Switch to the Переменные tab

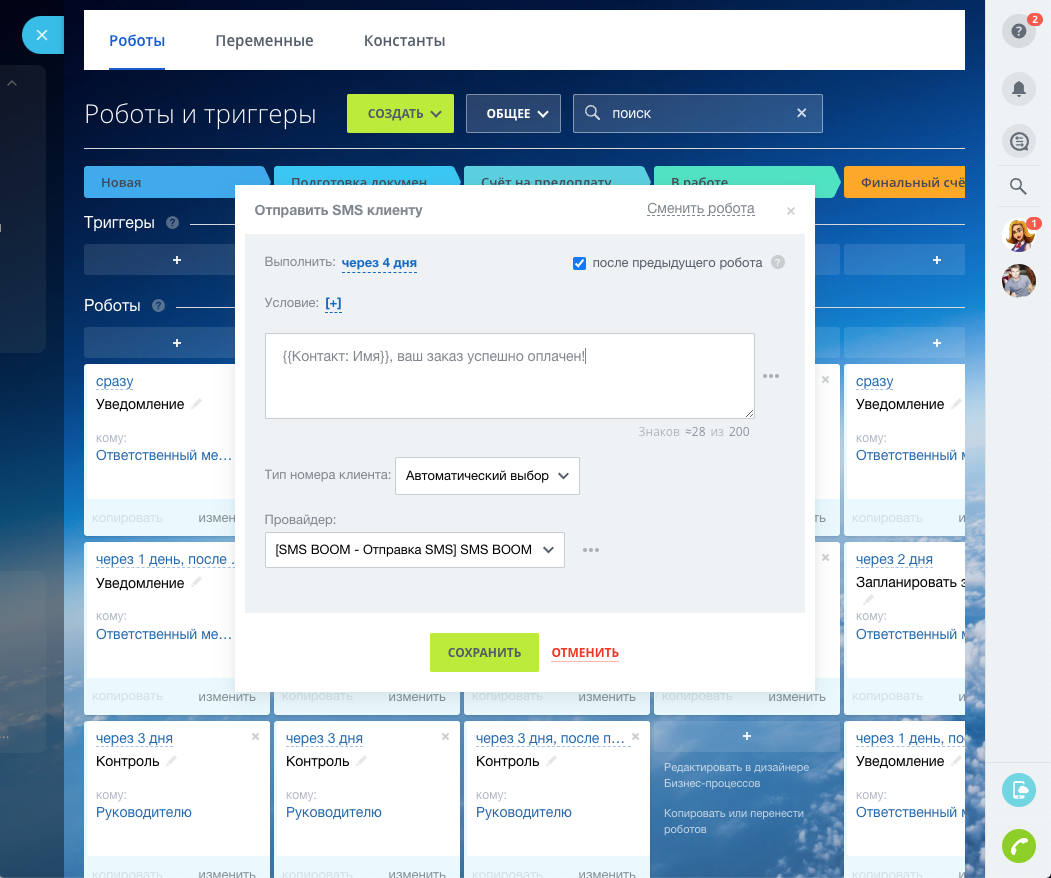click(264, 41)
